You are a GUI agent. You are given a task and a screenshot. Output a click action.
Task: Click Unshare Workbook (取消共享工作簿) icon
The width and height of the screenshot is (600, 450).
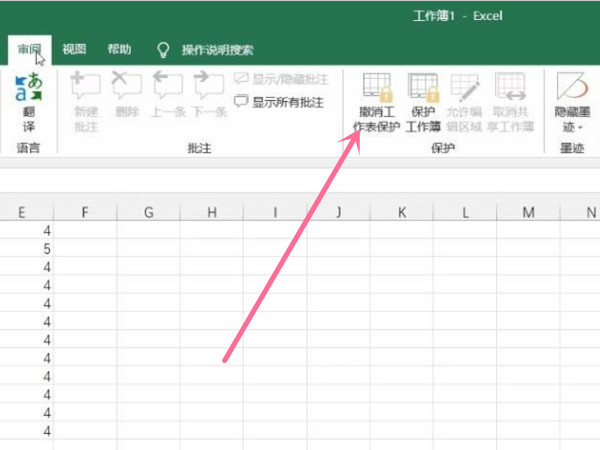click(x=512, y=100)
